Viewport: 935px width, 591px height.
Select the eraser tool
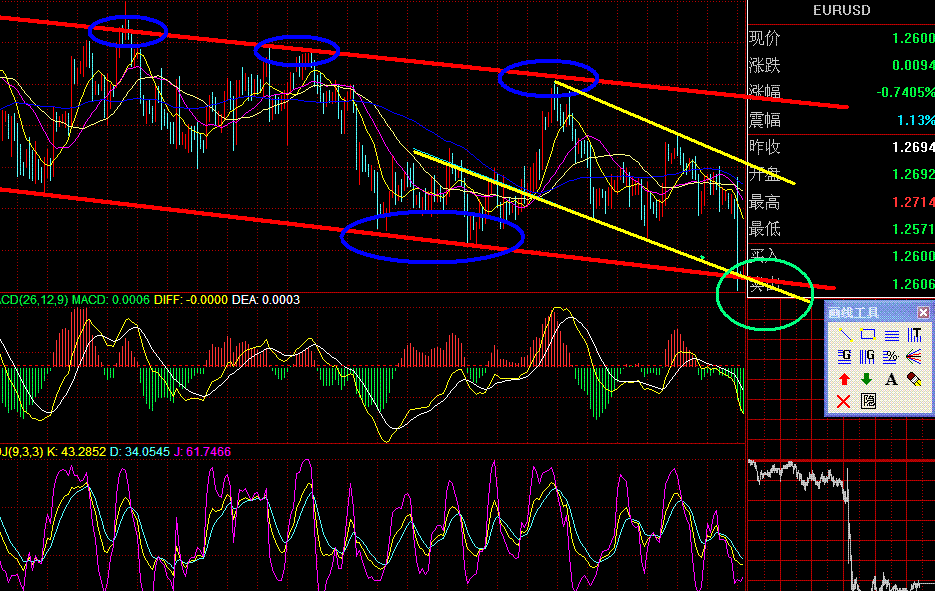pos(914,379)
